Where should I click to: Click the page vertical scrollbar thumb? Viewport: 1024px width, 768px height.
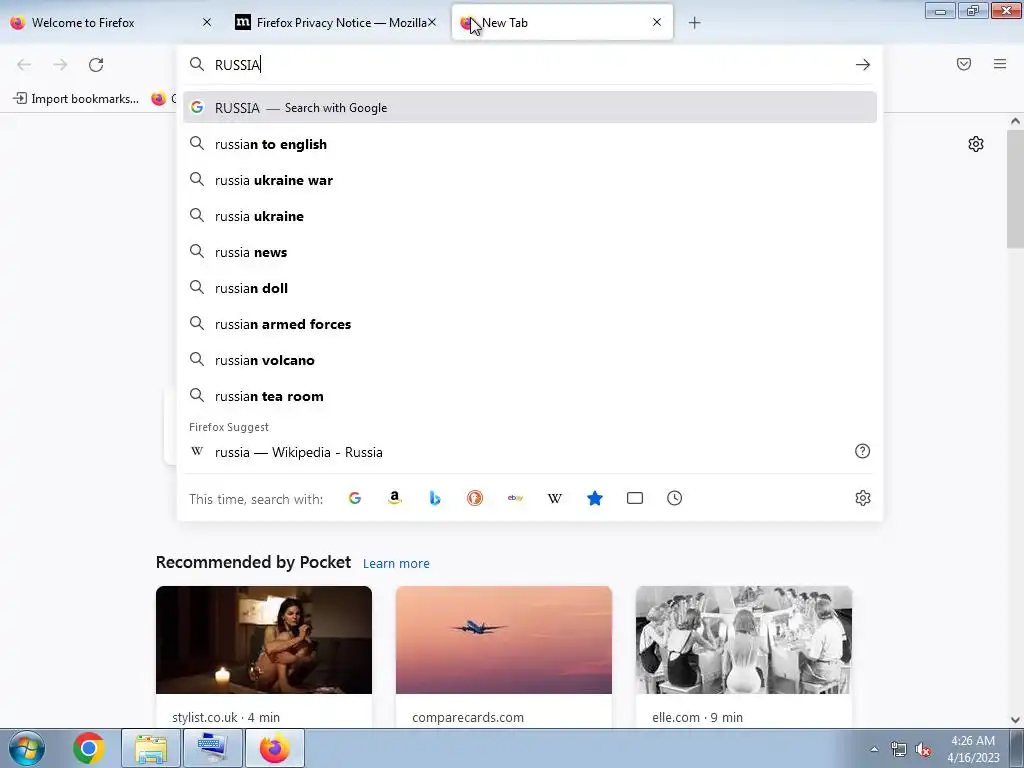pos(1015,189)
